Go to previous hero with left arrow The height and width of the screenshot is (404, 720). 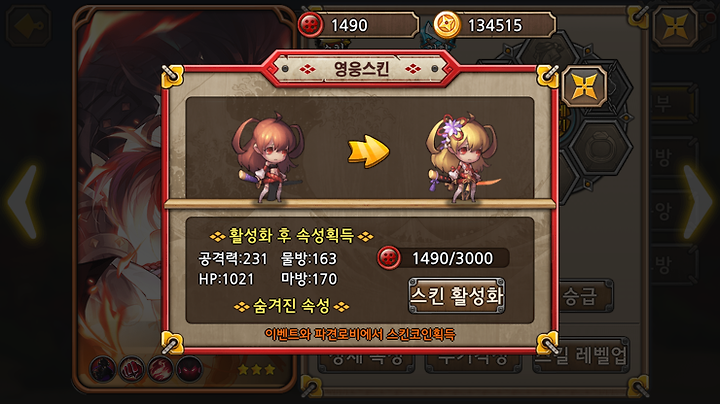pyautogui.click(x=23, y=201)
